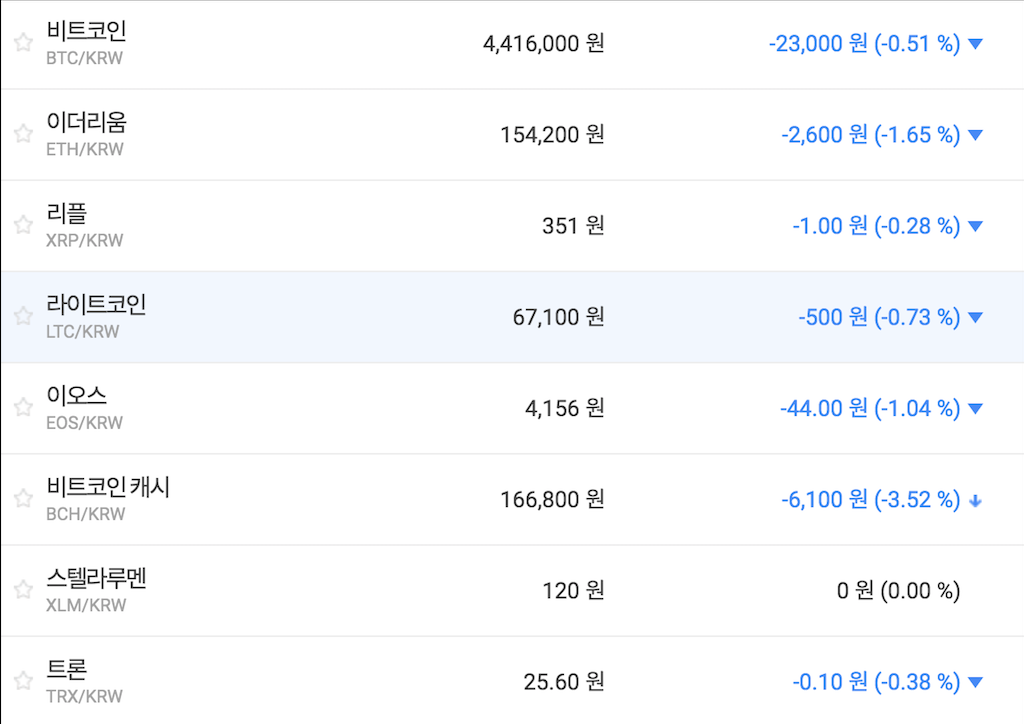The image size is (1024, 724).
Task: Click the star icon next to LTC/KRW
Action: 23,316
